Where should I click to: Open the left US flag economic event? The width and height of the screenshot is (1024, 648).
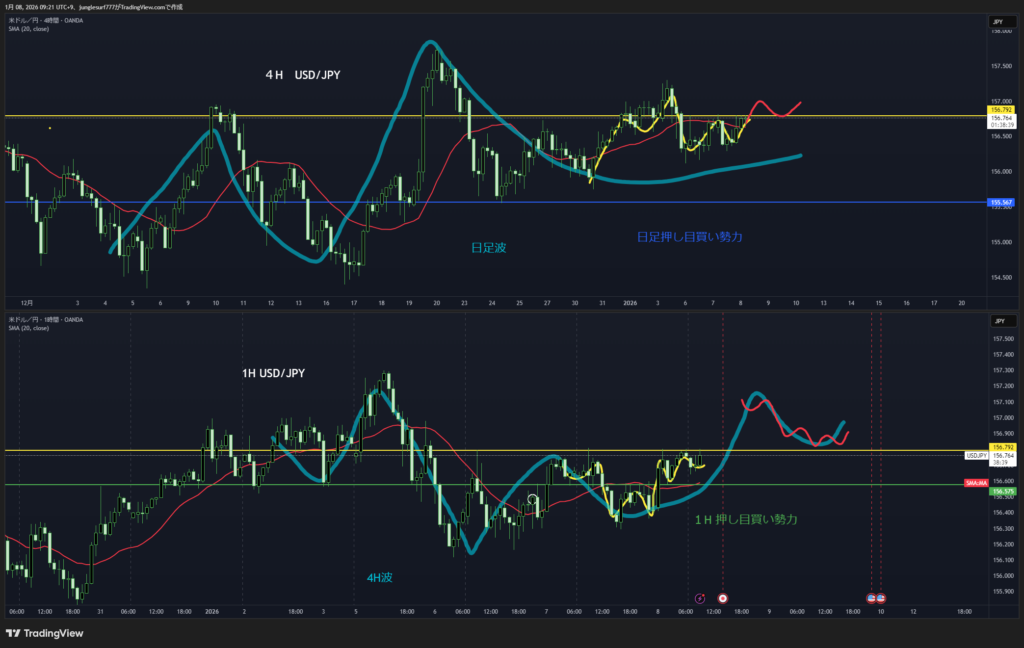[871, 598]
